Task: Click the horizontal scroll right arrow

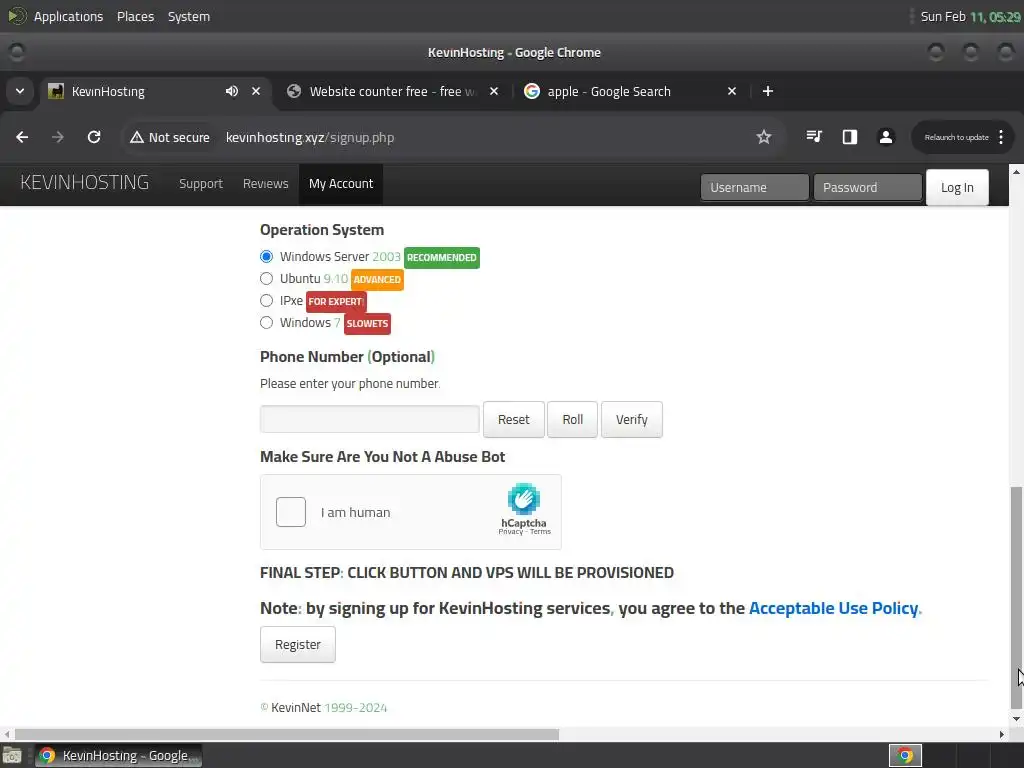Action: 1001,734
